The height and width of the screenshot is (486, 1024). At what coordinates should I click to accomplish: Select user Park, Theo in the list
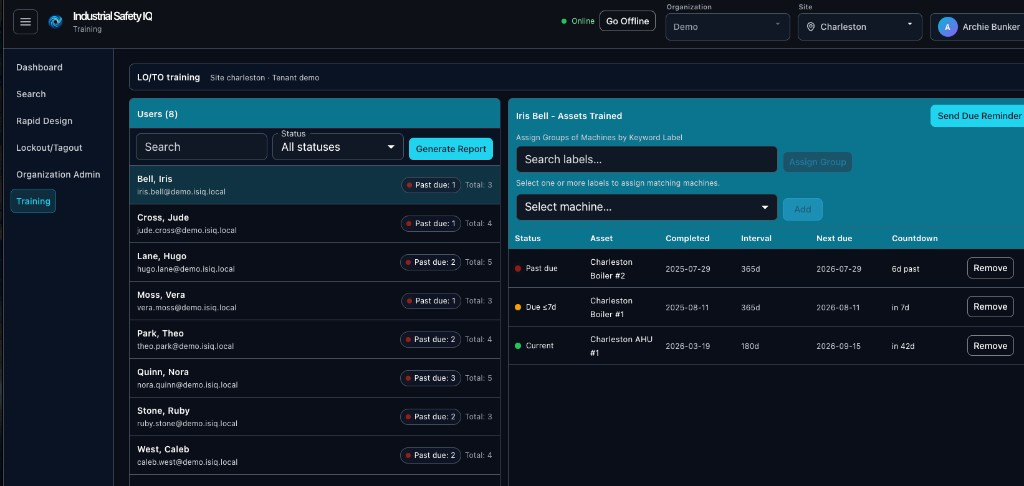pyautogui.click(x=315, y=339)
